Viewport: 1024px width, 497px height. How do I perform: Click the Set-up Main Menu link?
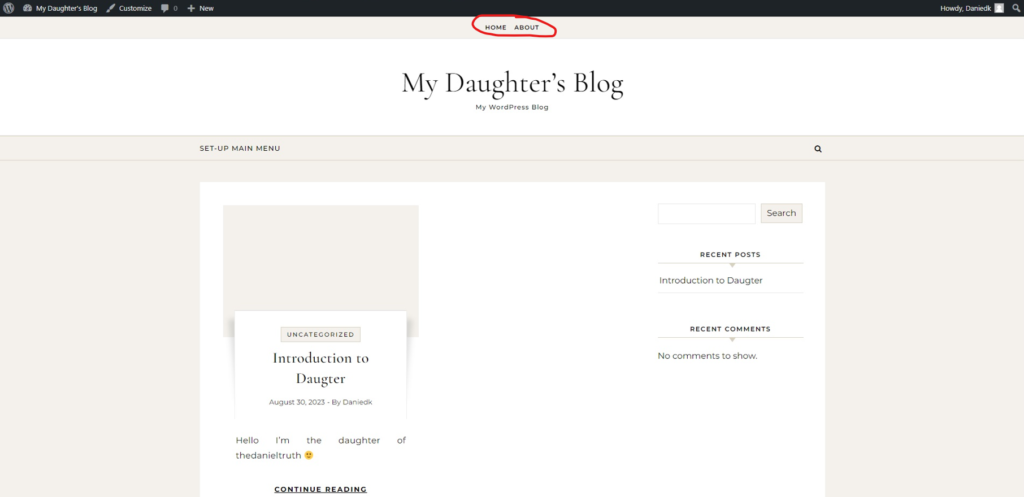tap(240, 148)
